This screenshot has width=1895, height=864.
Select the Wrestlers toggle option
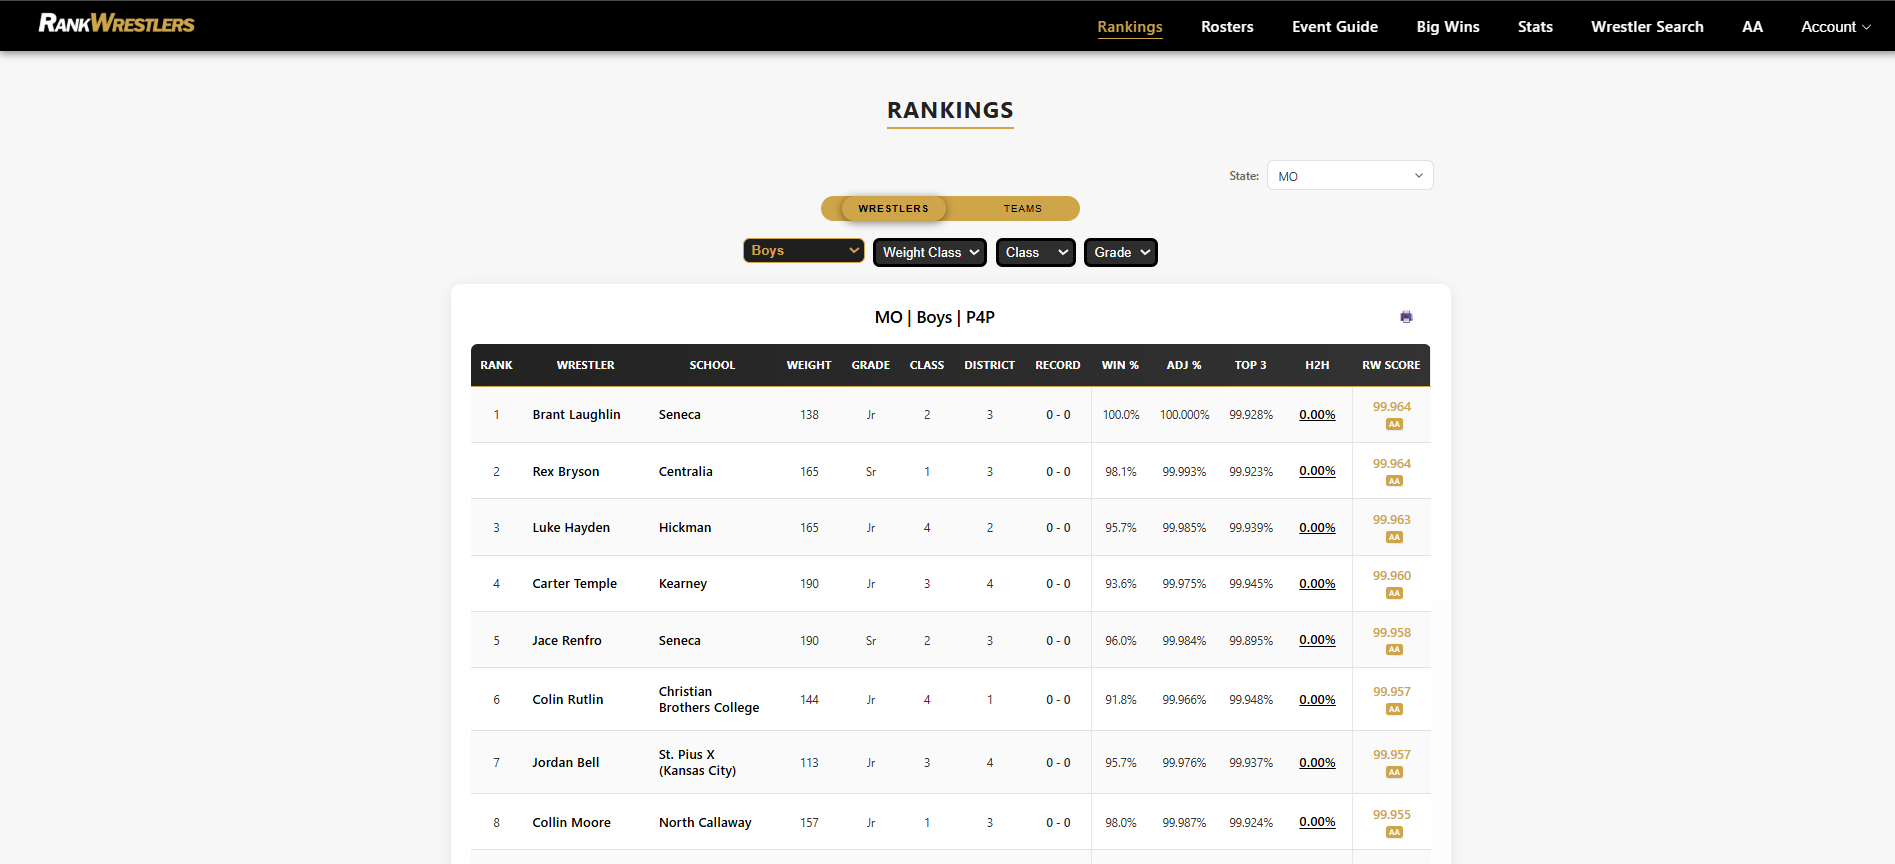(x=893, y=209)
